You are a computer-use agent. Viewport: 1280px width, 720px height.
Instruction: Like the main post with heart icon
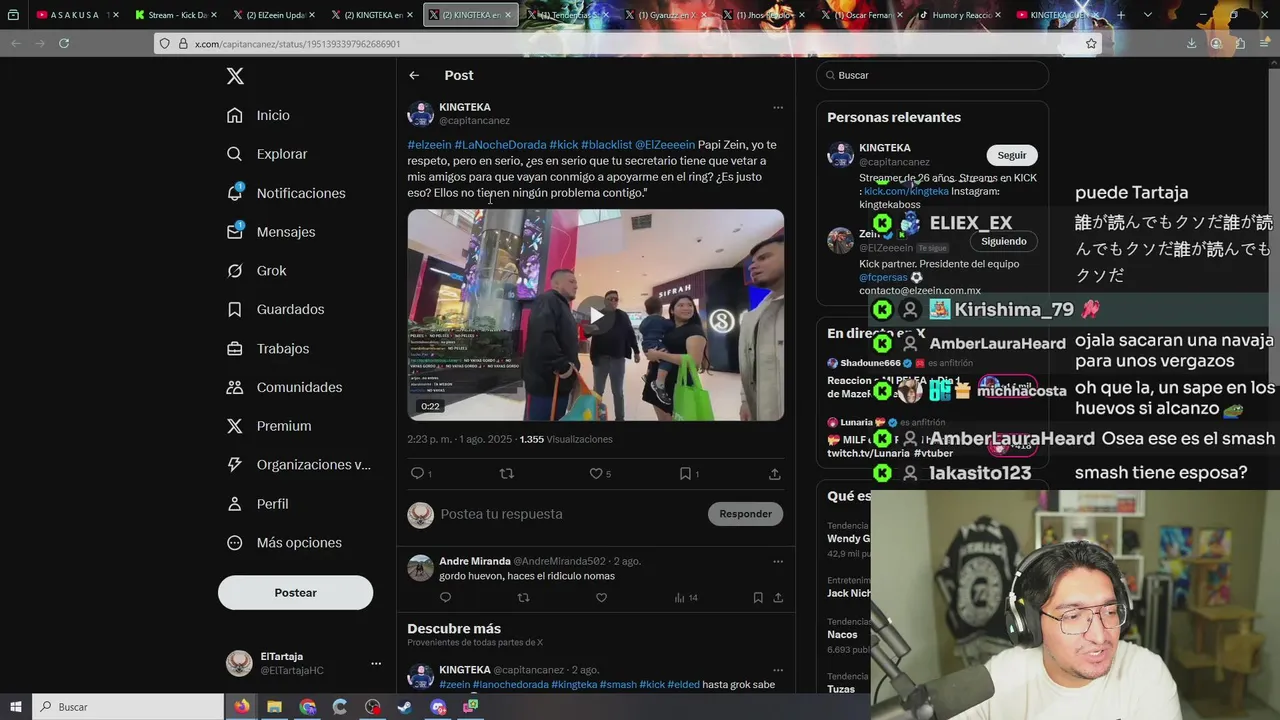595,474
